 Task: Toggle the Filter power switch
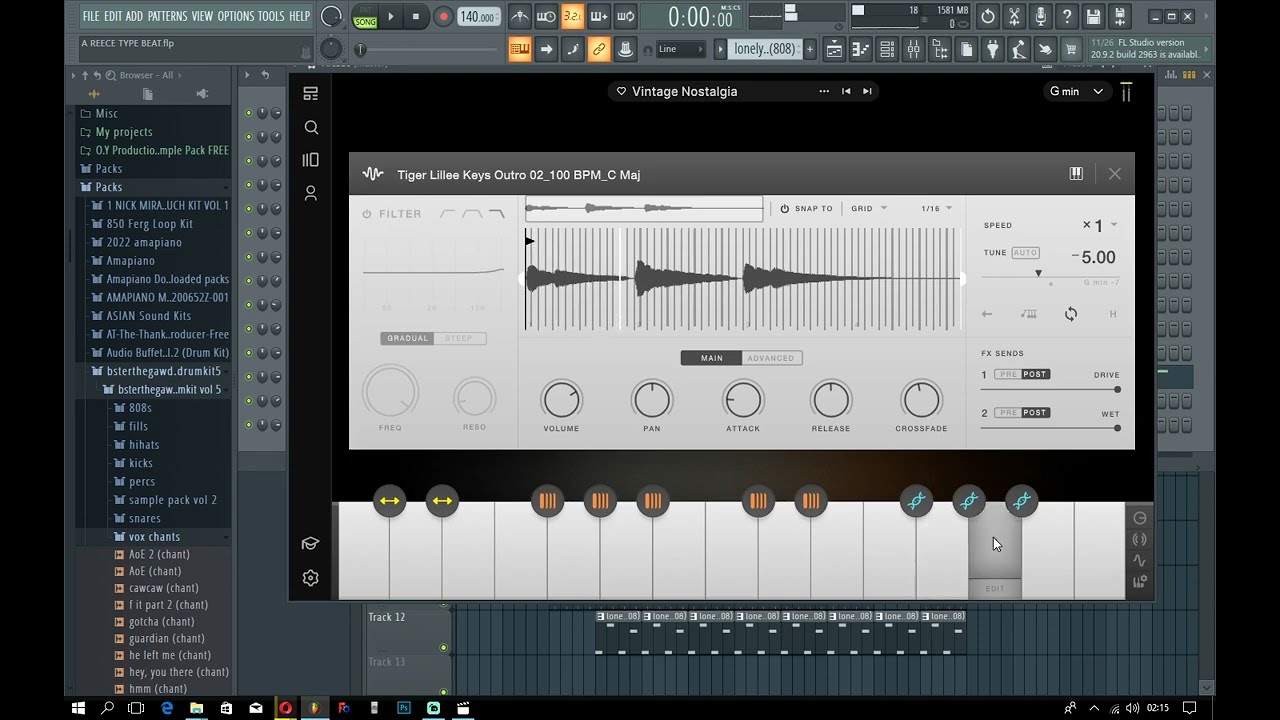point(367,214)
